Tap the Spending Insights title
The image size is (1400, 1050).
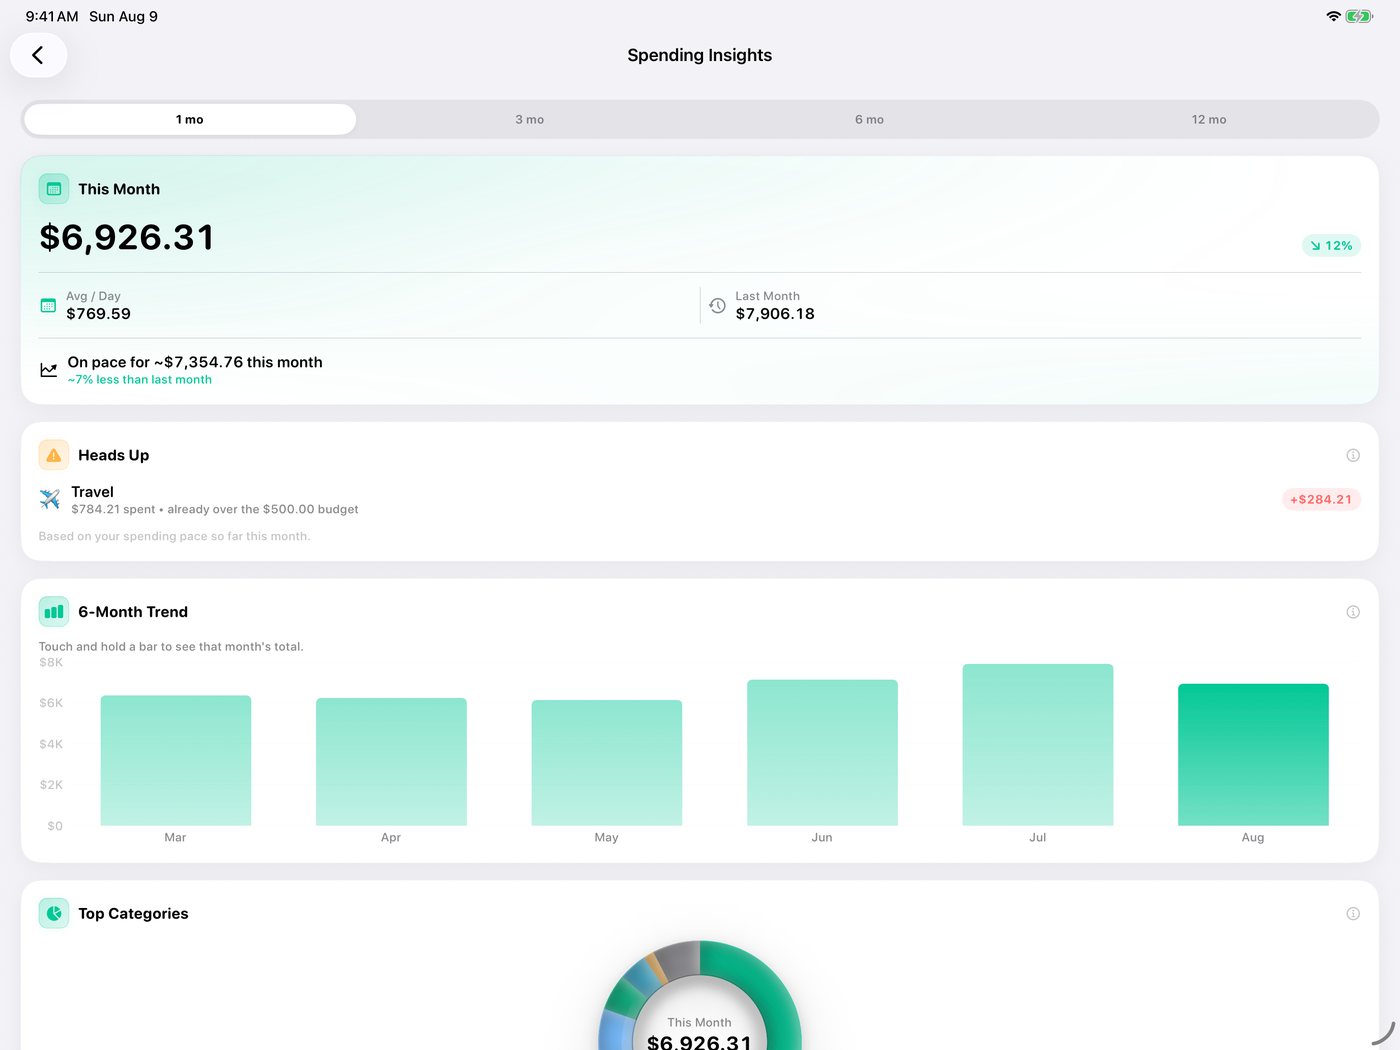tap(700, 55)
